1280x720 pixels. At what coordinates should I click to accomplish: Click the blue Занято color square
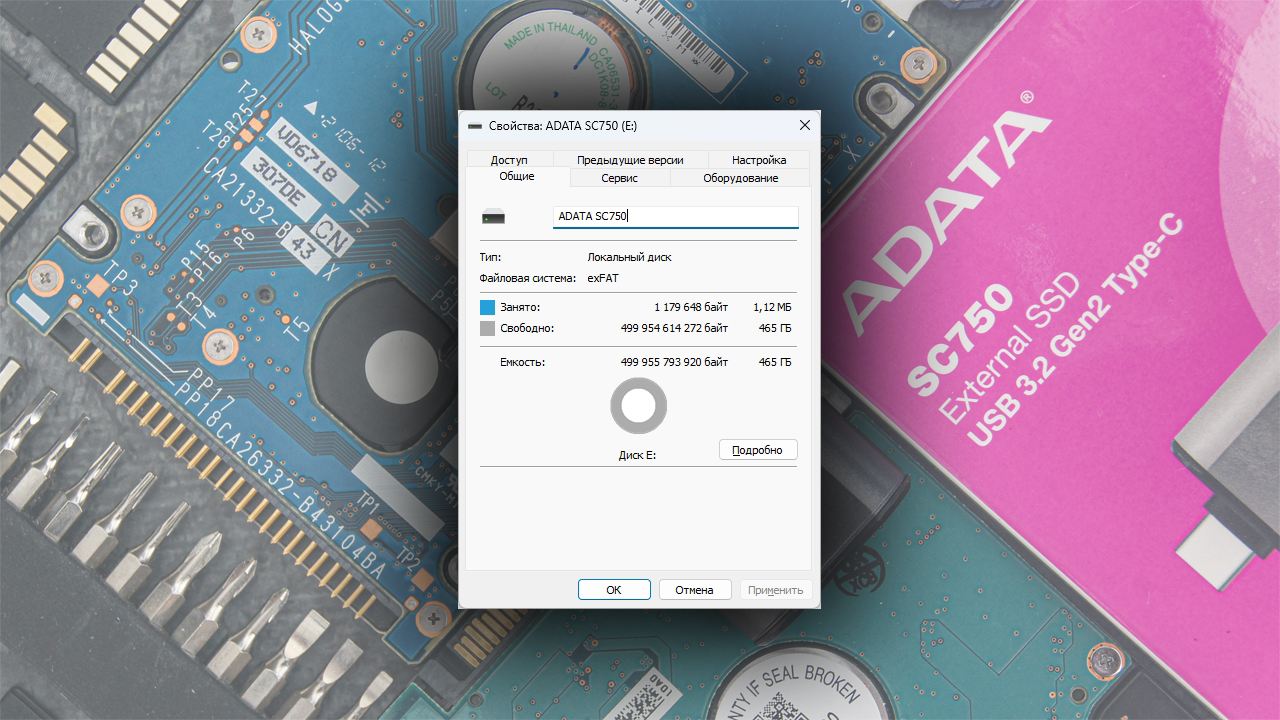(x=487, y=307)
